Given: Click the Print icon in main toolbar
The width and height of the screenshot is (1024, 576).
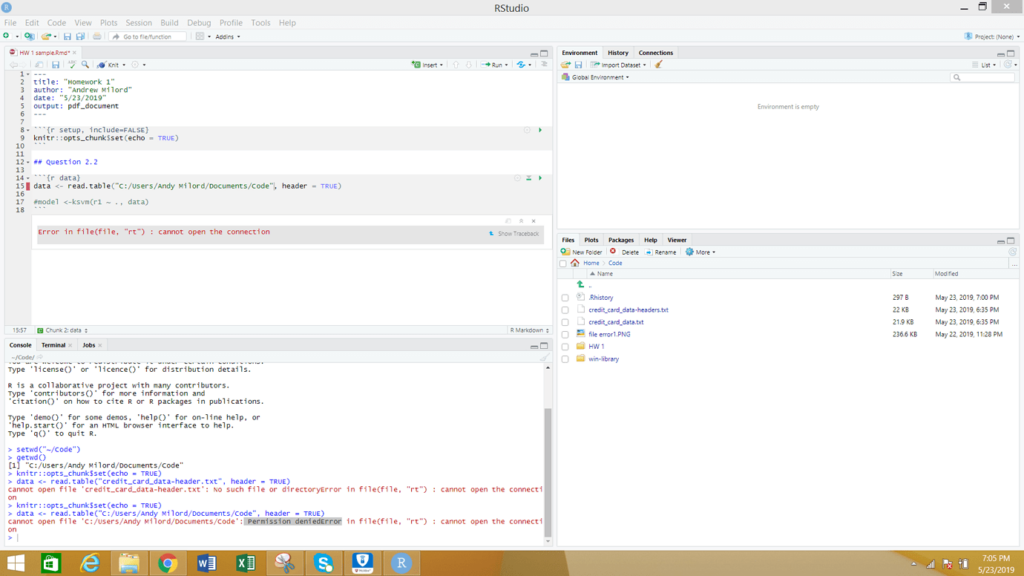Looking at the screenshot, I should tap(97, 37).
